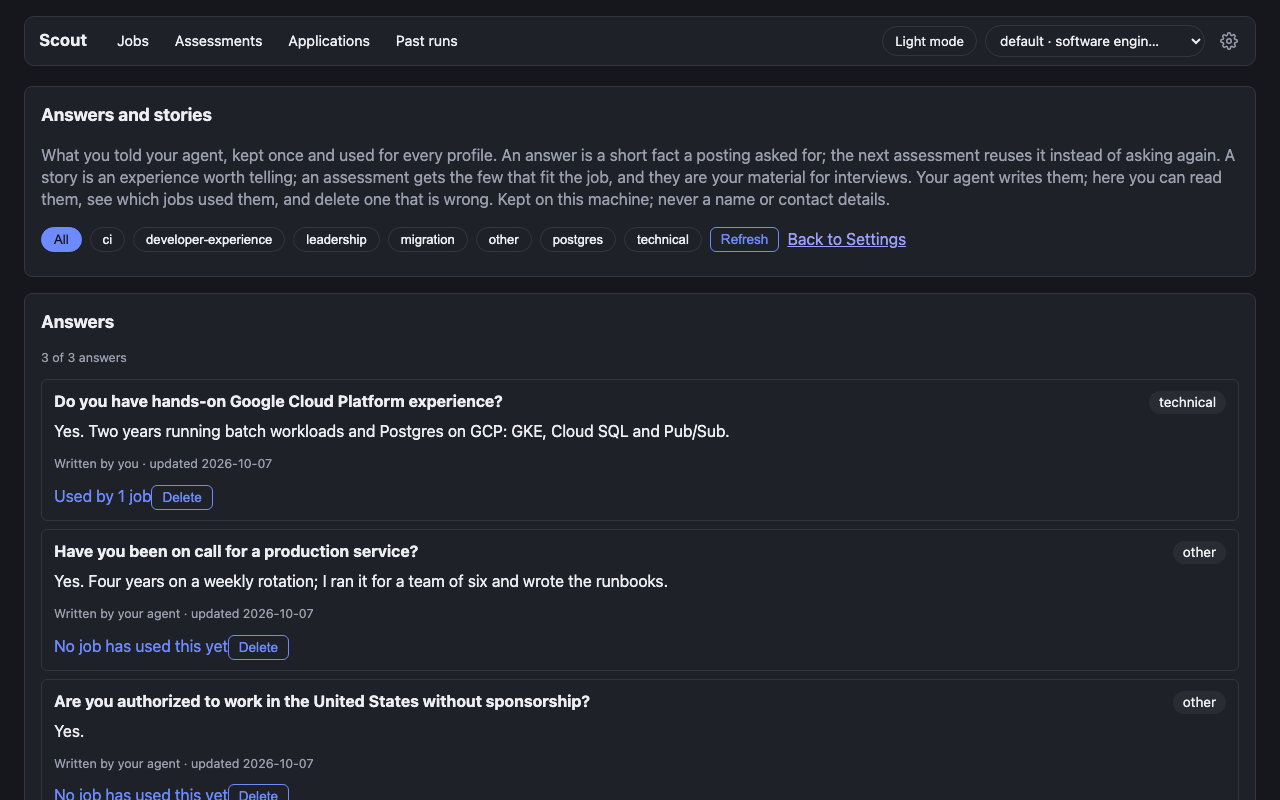Follow the Back to Settings link
Image resolution: width=1280 pixels, height=800 pixels.
[847, 239]
